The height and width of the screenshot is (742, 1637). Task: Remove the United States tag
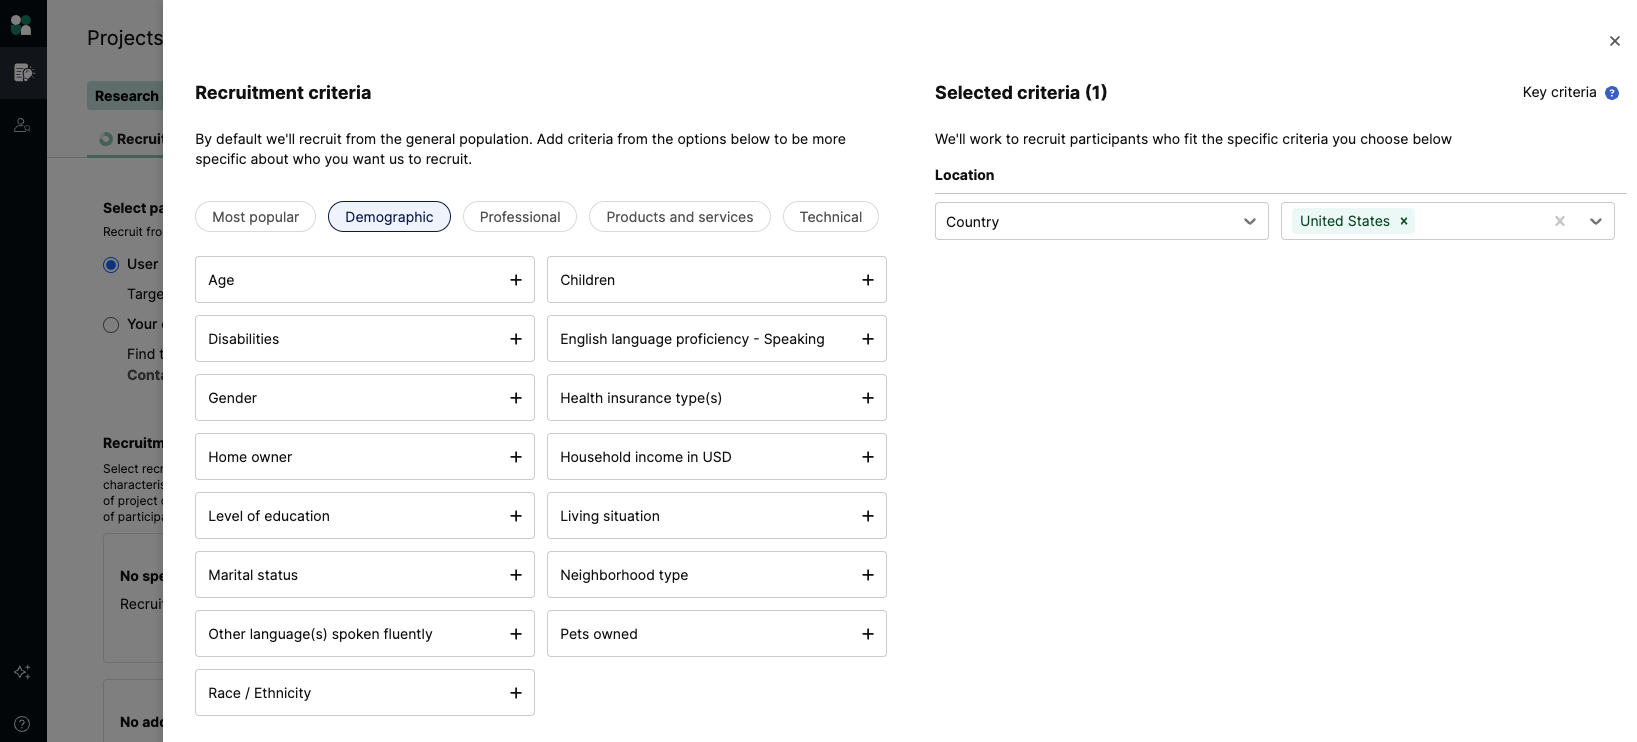(x=1404, y=221)
